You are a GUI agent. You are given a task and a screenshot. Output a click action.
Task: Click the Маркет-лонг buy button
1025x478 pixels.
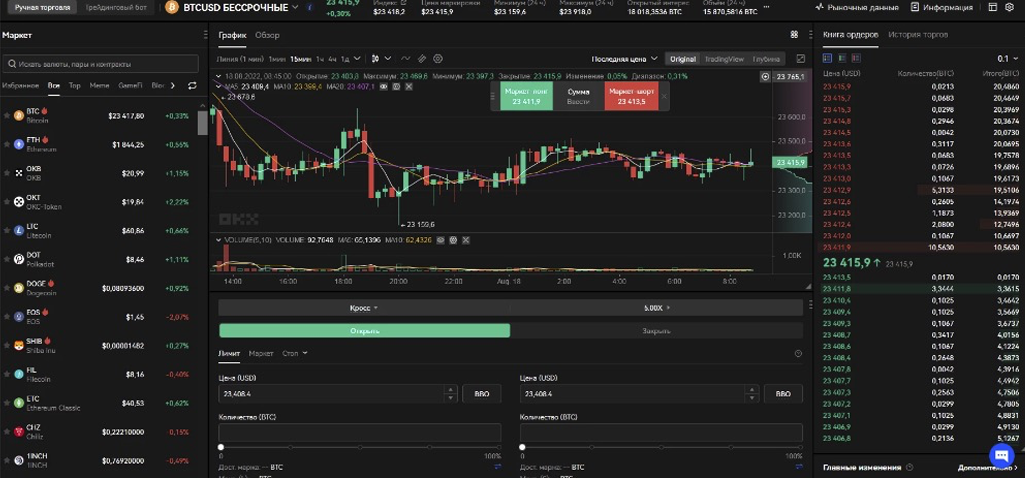tap(526, 96)
